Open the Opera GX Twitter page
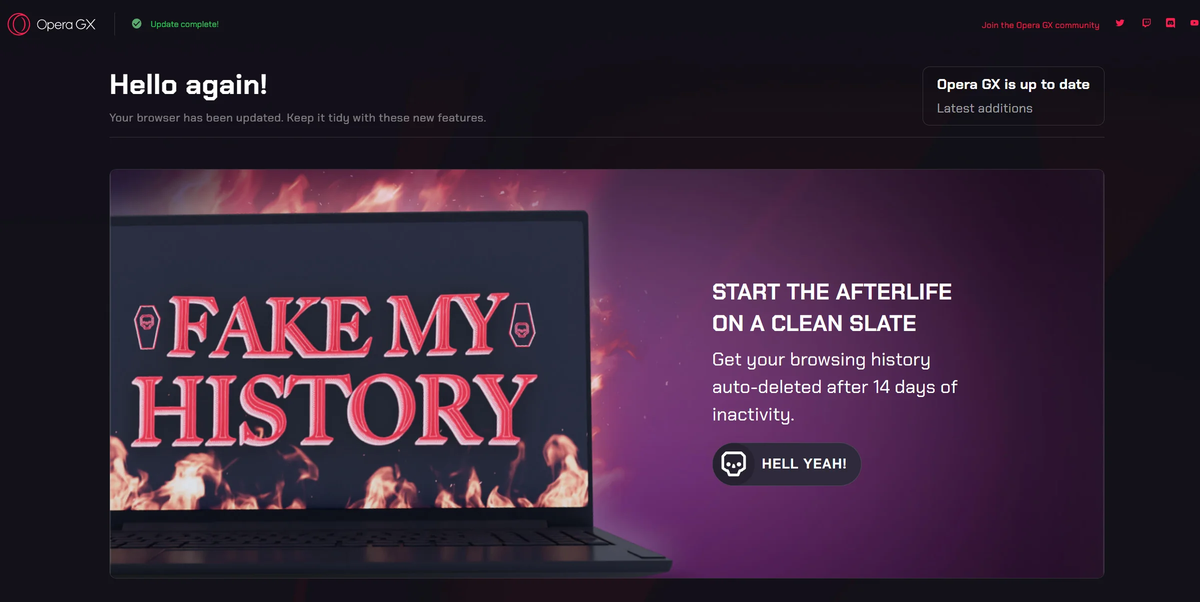The image size is (1200, 602). [x=1120, y=24]
